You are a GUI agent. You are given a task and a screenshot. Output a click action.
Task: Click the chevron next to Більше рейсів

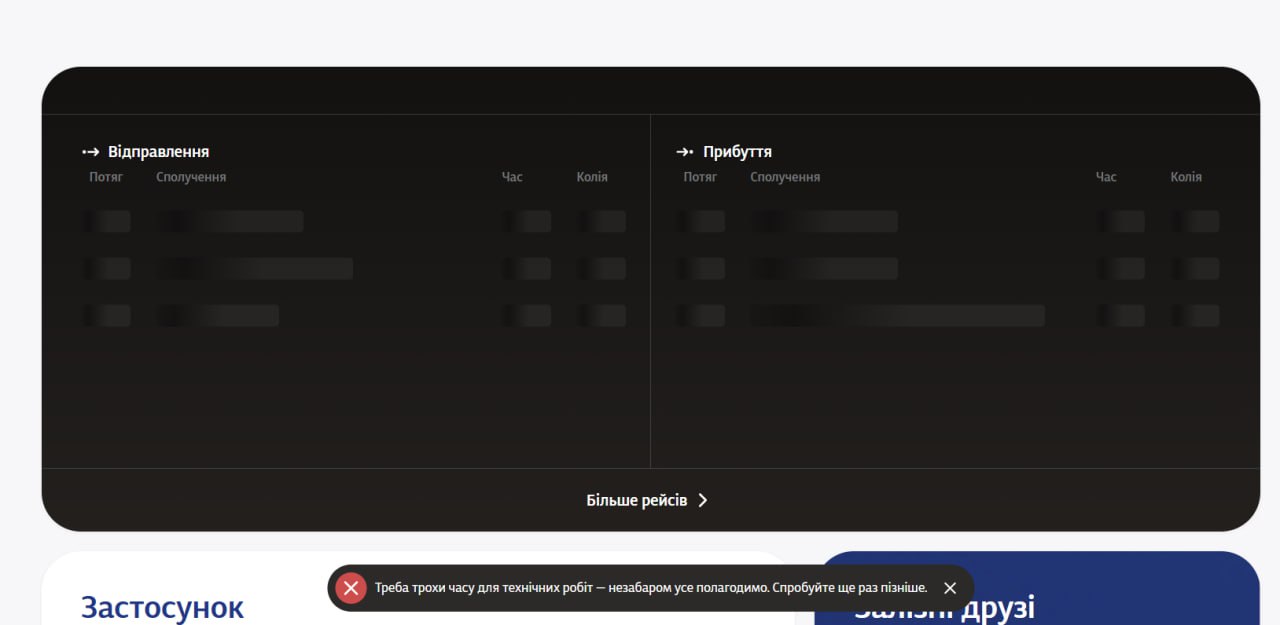703,500
